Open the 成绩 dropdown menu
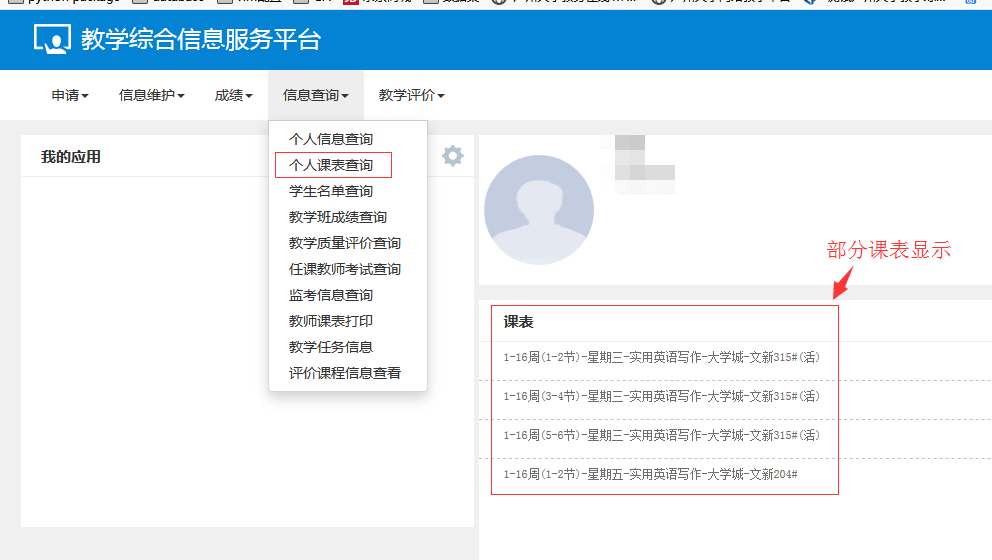The width and height of the screenshot is (992, 560). [x=233, y=96]
